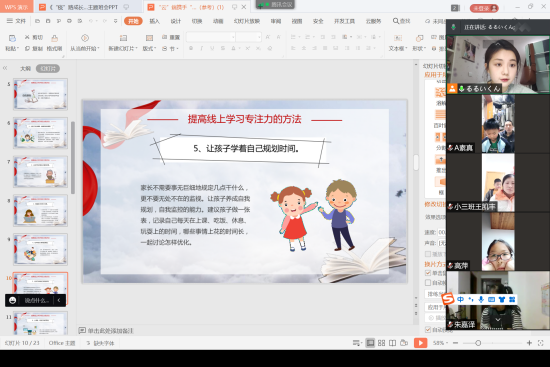Switch chat language toggle 中 in Sogou bar

tap(461, 299)
